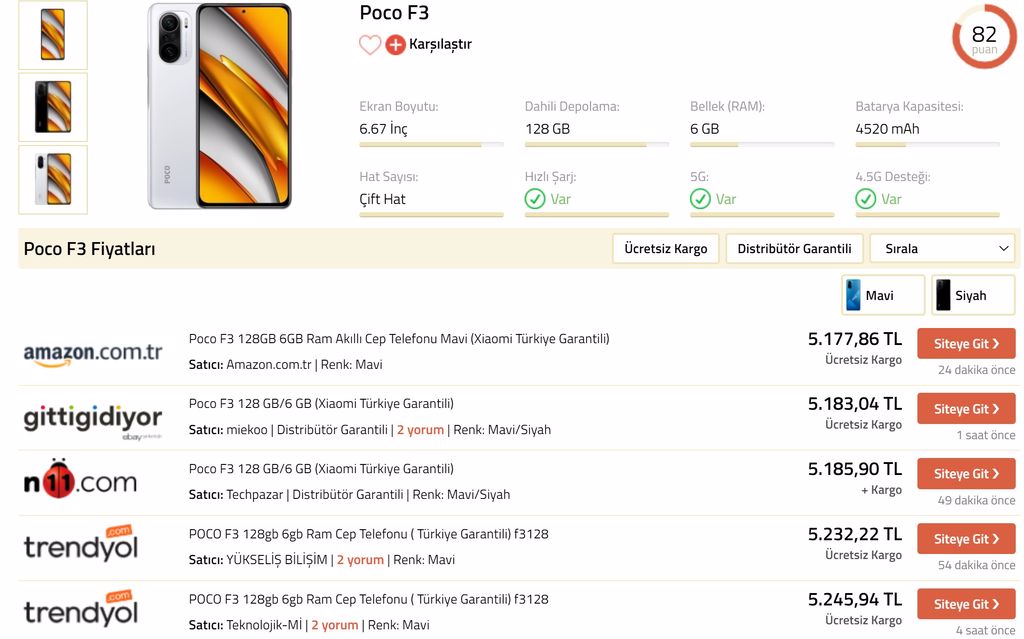Click Siteye Git for the n11.com offer
Viewport: 1024px width, 639px height.
coord(966,474)
